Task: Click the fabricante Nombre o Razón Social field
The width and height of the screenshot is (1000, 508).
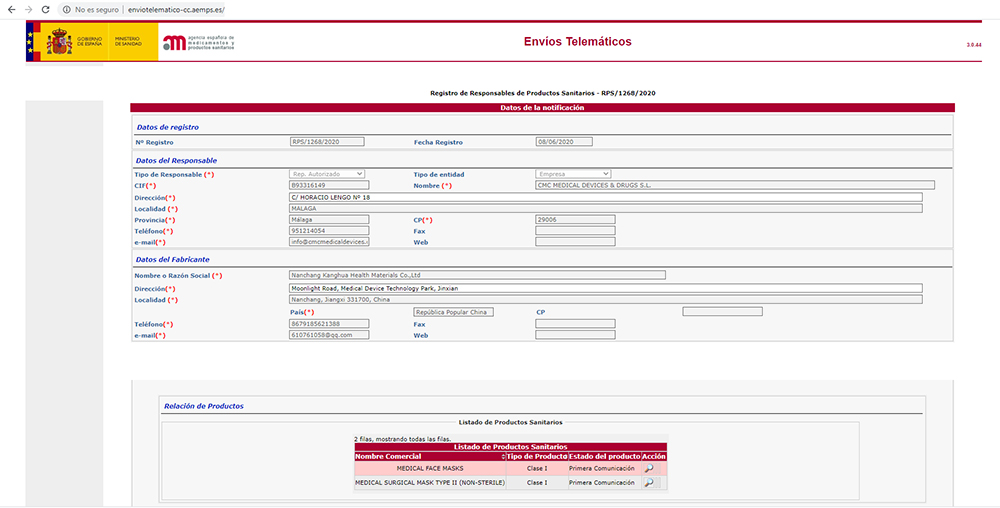Action: (477, 275)
